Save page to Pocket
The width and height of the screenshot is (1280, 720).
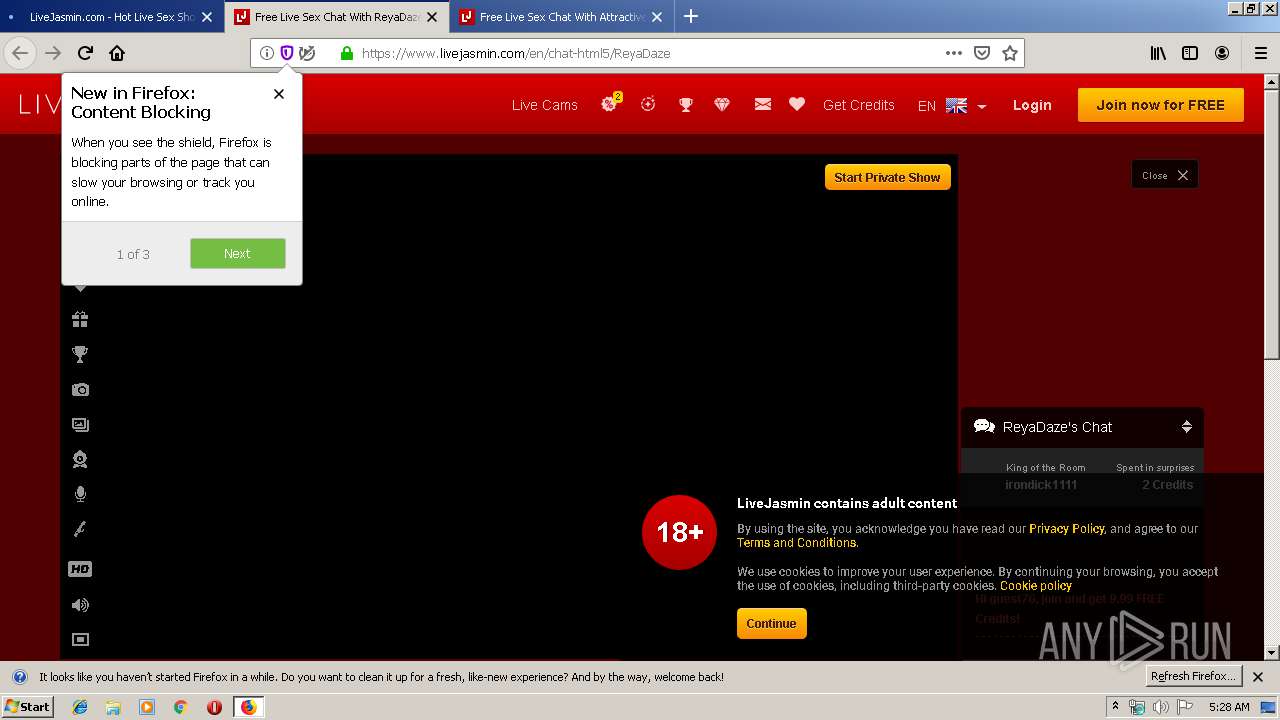click(982, 53)
